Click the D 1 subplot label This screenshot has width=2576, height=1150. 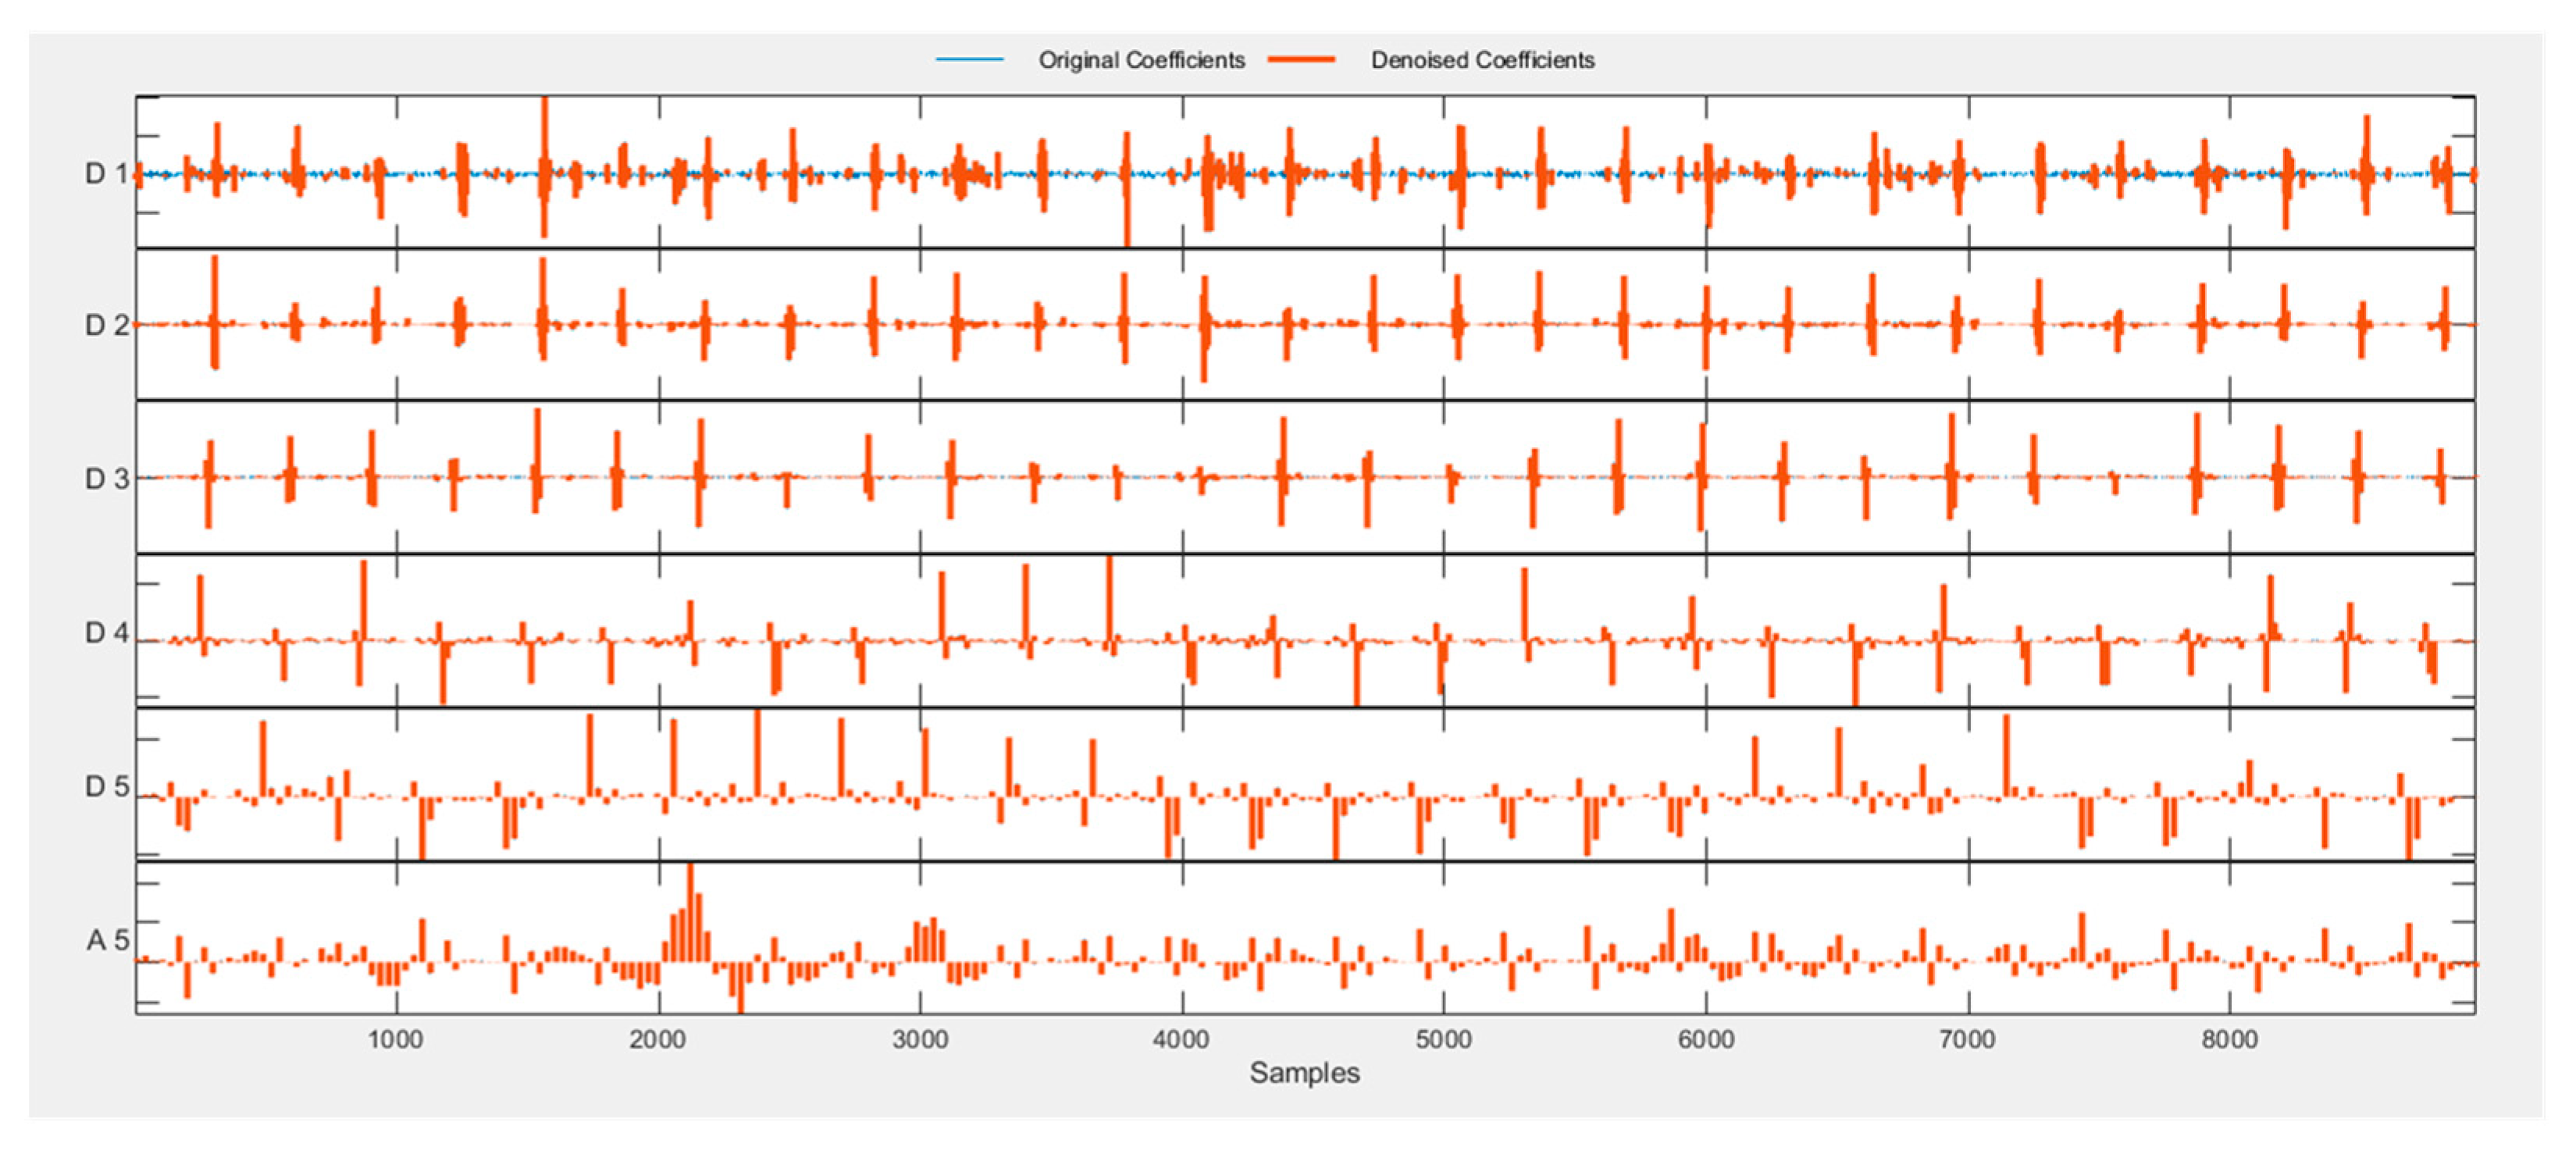click(106, 174)
